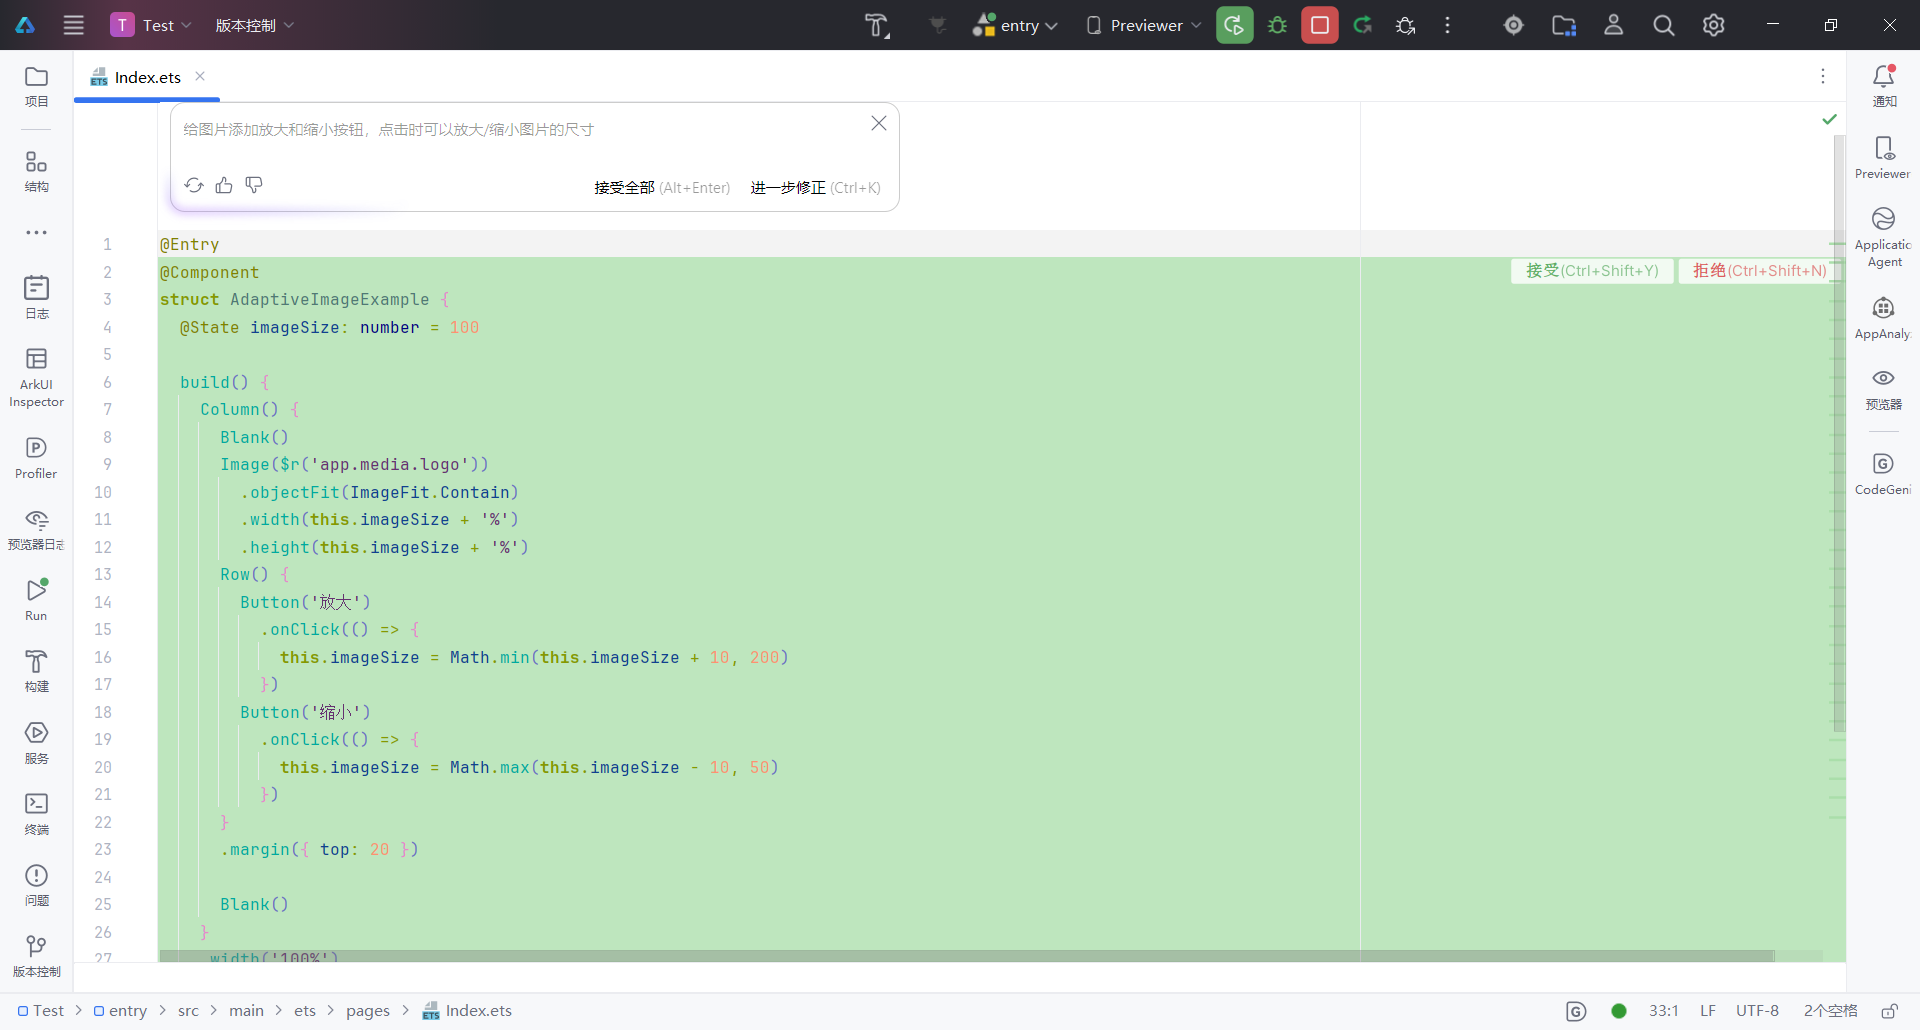Image resolution: width=1920 pixels, height=1030 pixels.
Task: Open Version Control panel in sidebar
Action: click(36, 956)
